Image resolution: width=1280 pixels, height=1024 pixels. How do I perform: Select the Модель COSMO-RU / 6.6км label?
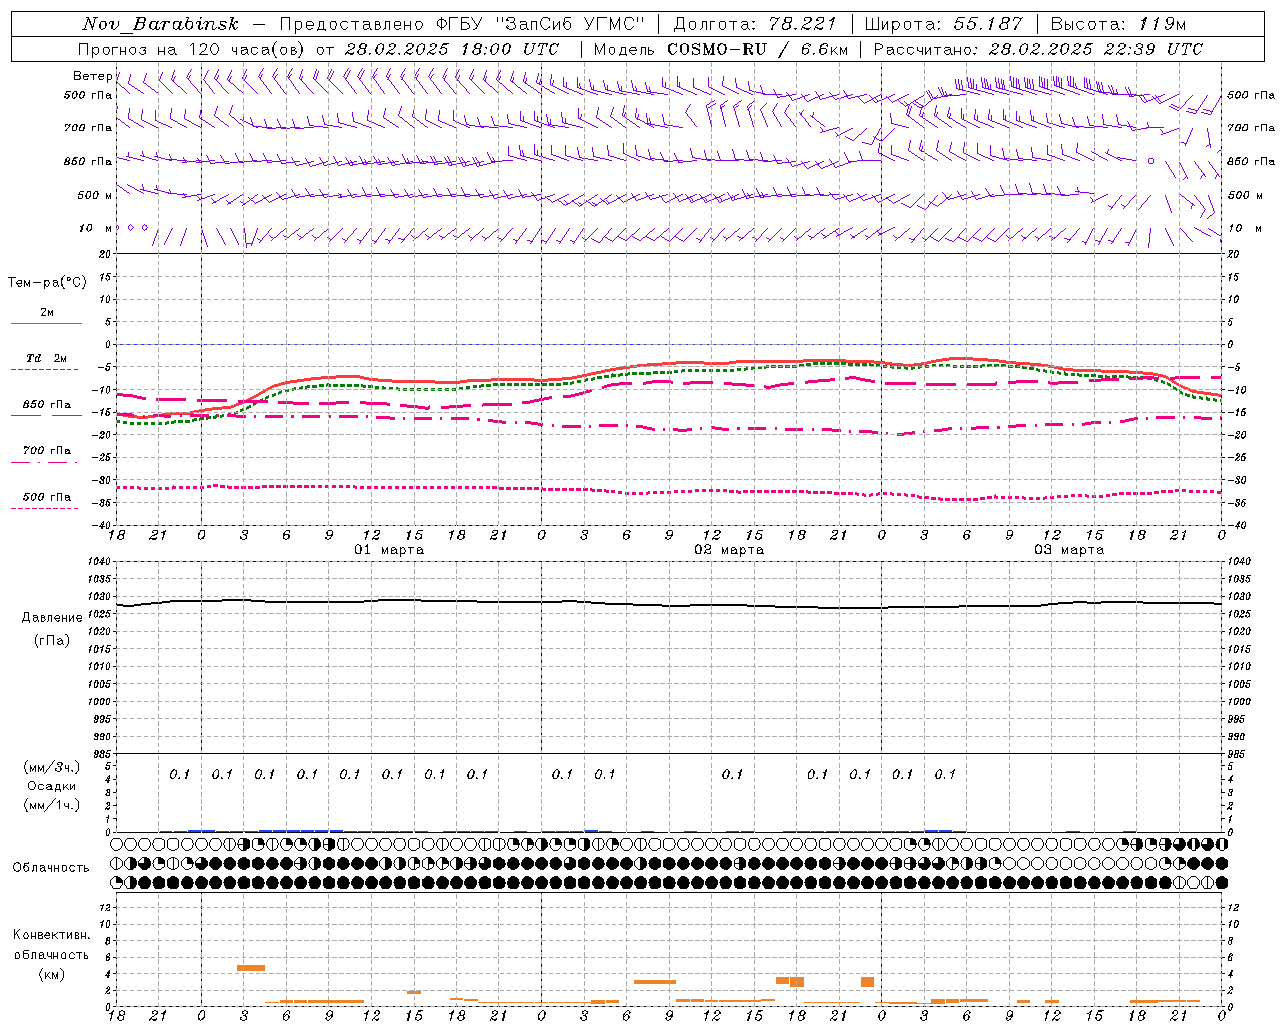point(720,49)
